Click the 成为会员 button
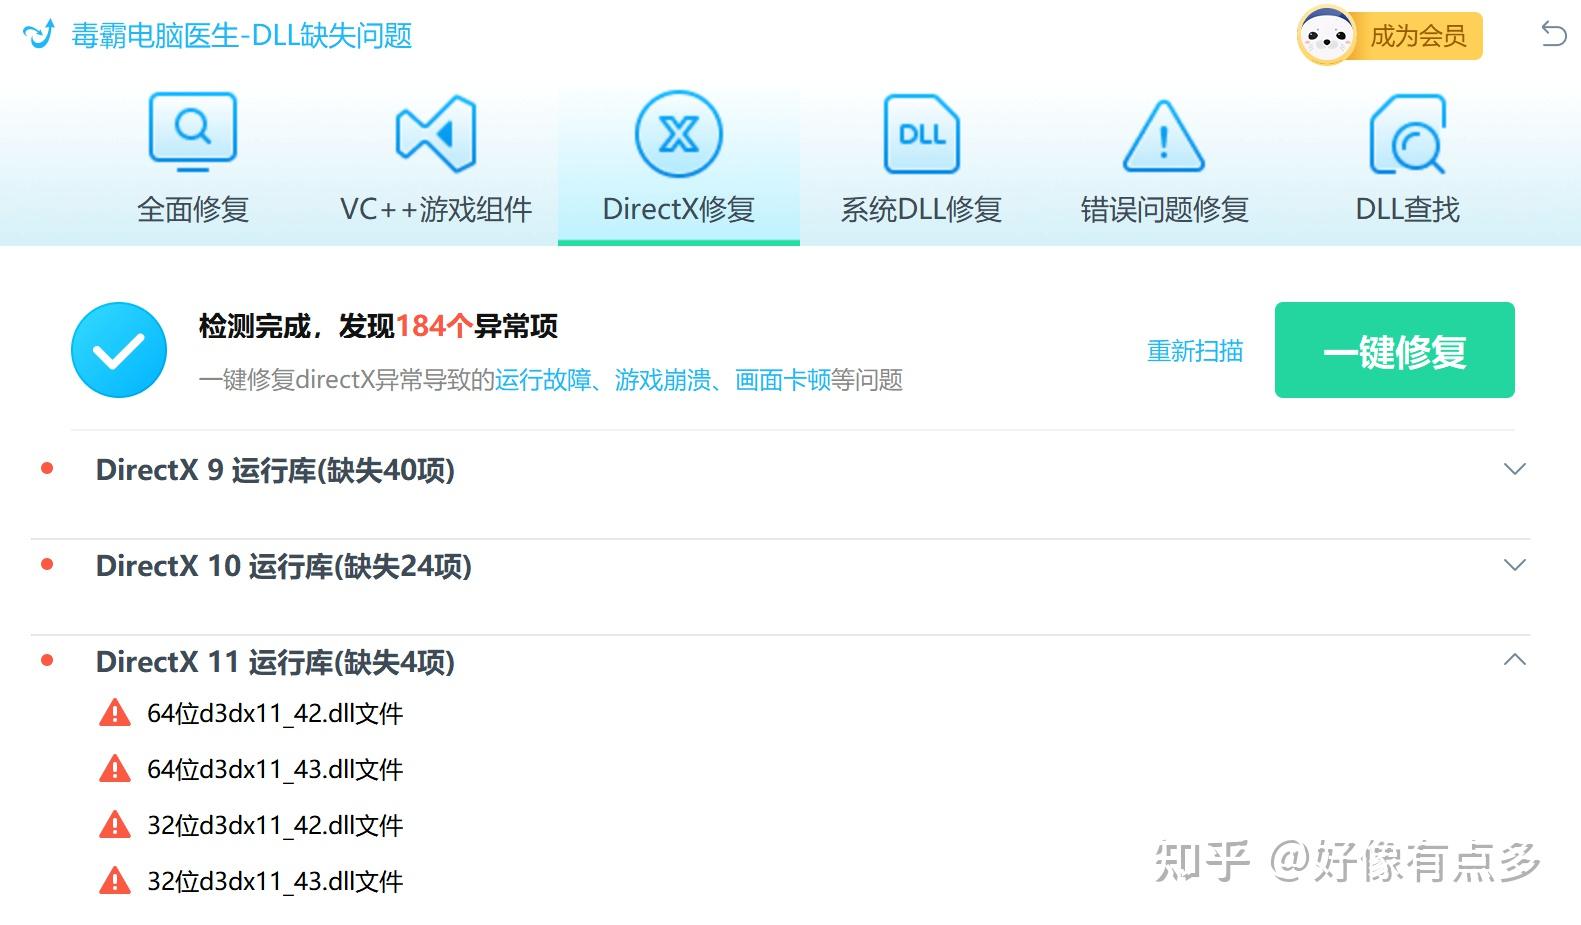Image resolution: width=1581 pixels, height=925 pixels. point(1417,37)
